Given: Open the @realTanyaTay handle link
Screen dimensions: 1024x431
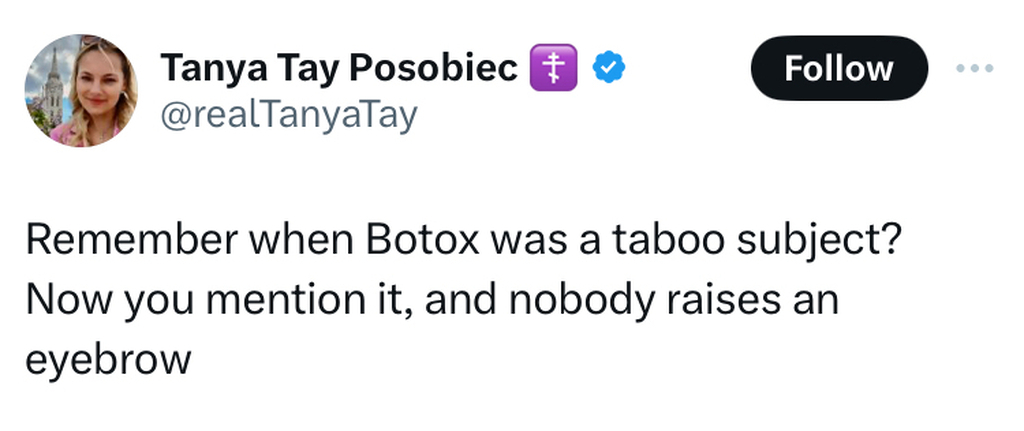Looking at the screenshot, I should point(289,116).
